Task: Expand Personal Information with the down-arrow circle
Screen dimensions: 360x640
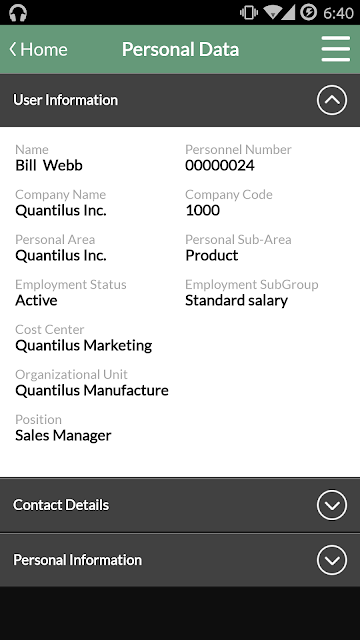Action: [x=332, y=560]
